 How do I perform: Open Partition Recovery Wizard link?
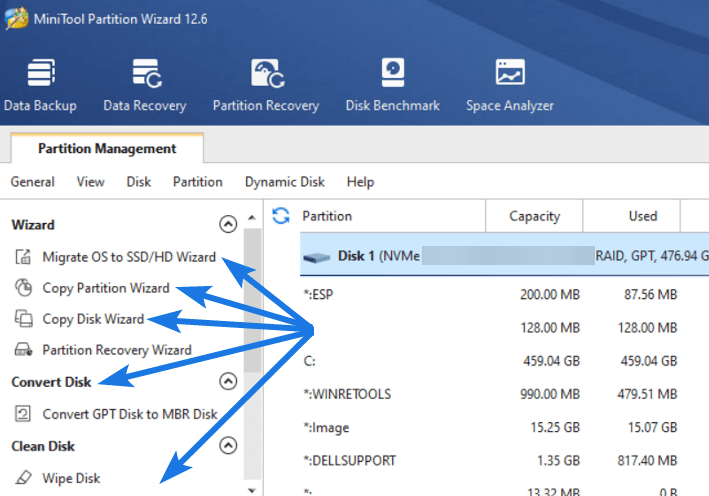[117, 350]
